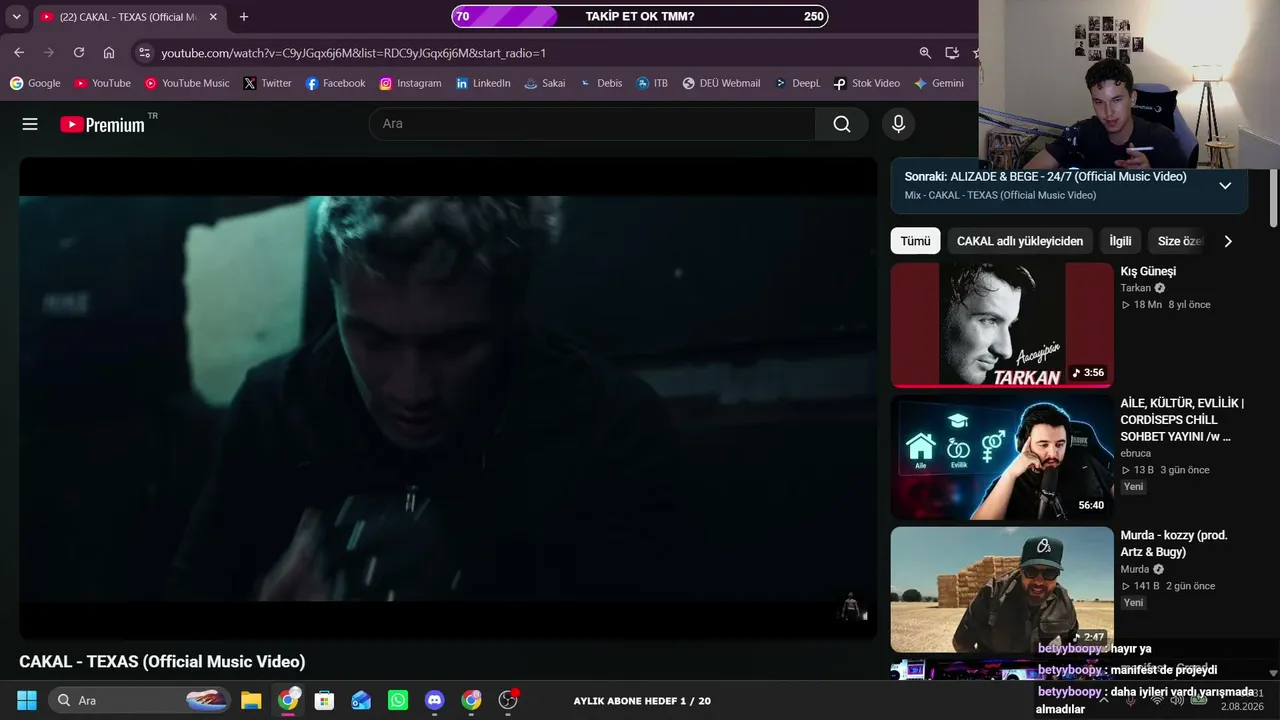Click the YouTube "Ara" search field
The width and height of the screenshot is (1280, 720).
[x=592, y=124]
